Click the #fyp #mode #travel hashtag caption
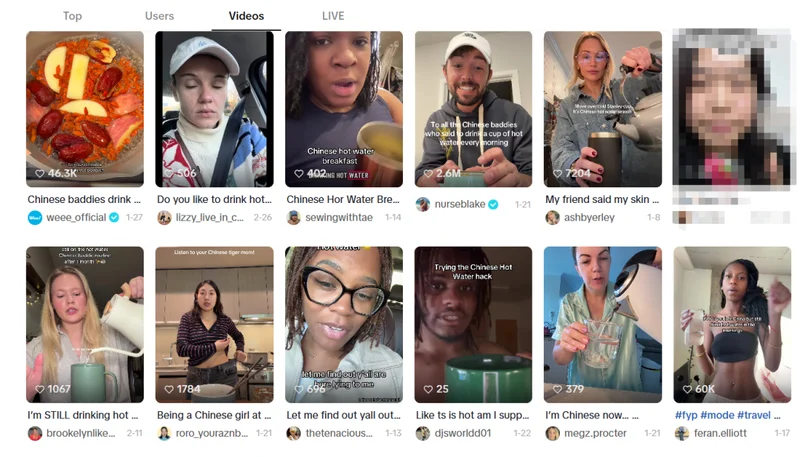The height and width of the screenshot is (457, 800). coord(722,415)
